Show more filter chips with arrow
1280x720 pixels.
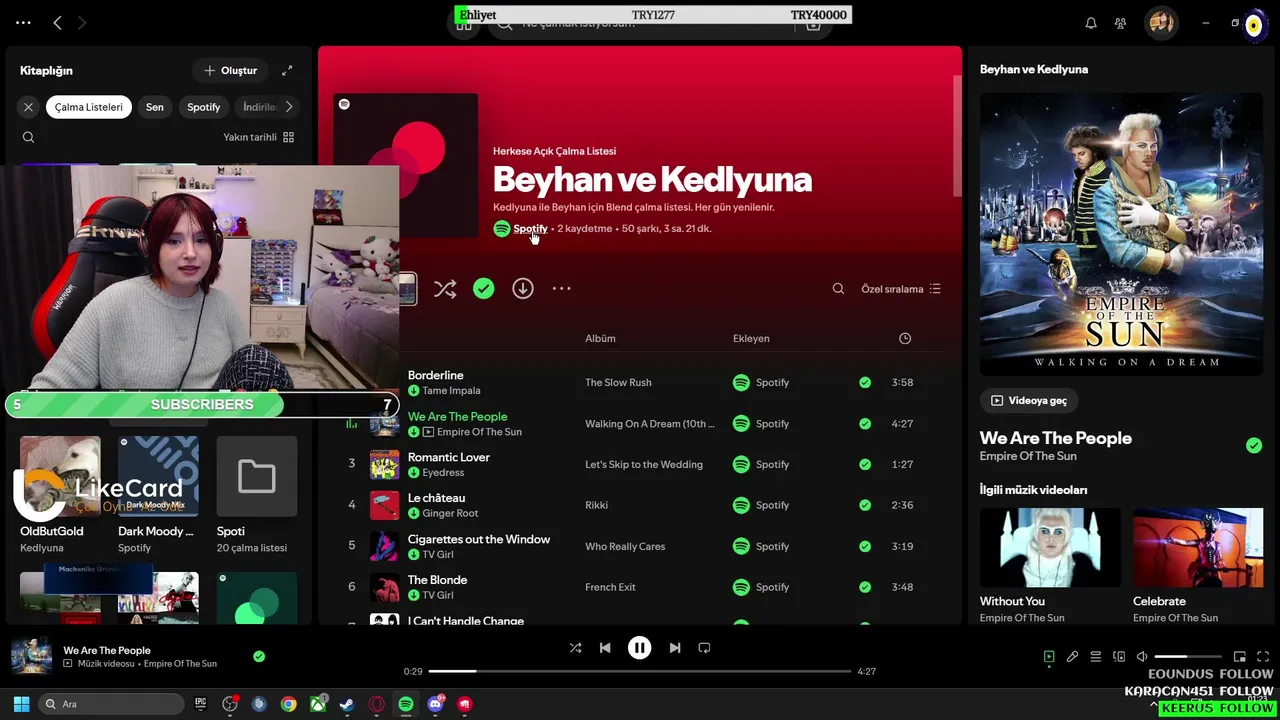pos(289,107)
